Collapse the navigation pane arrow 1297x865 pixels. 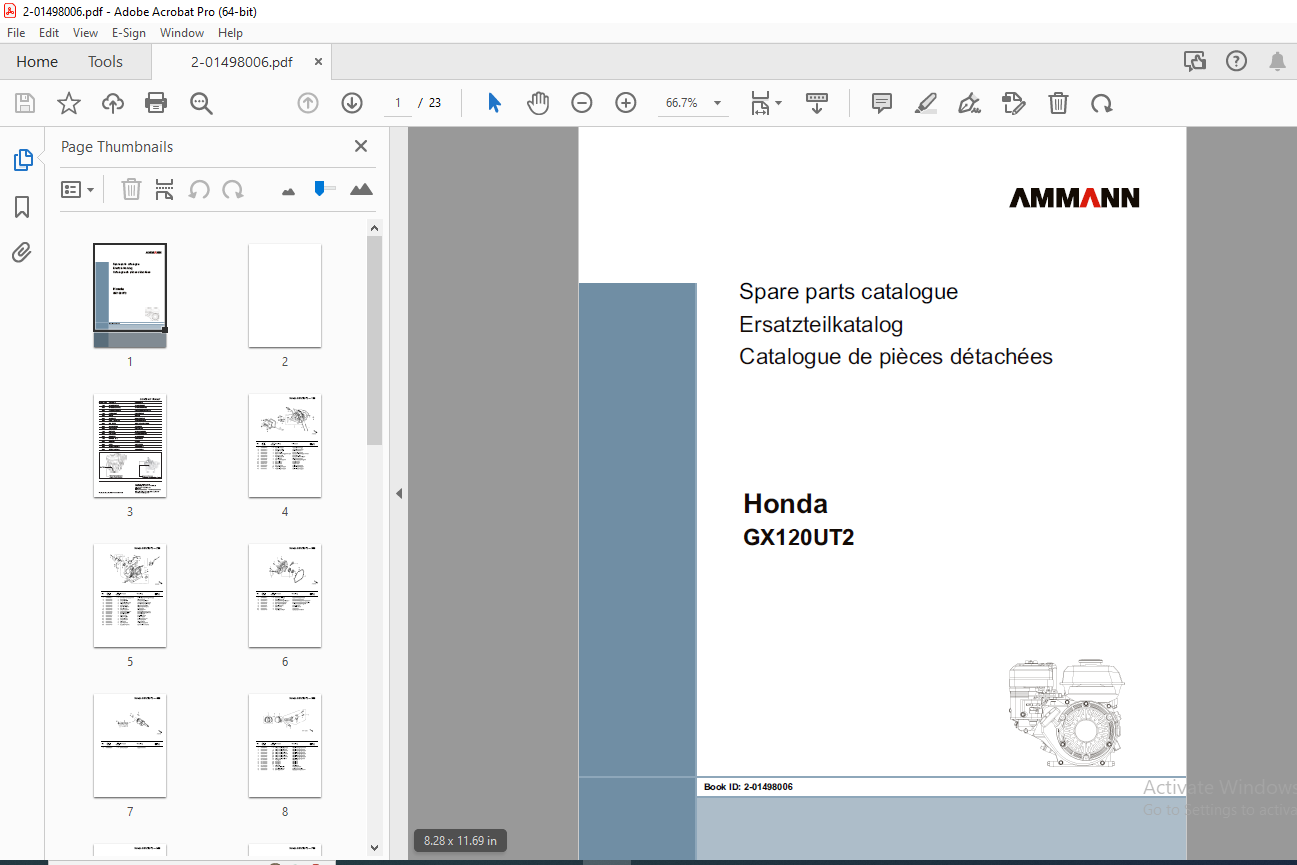coord(398,493)
